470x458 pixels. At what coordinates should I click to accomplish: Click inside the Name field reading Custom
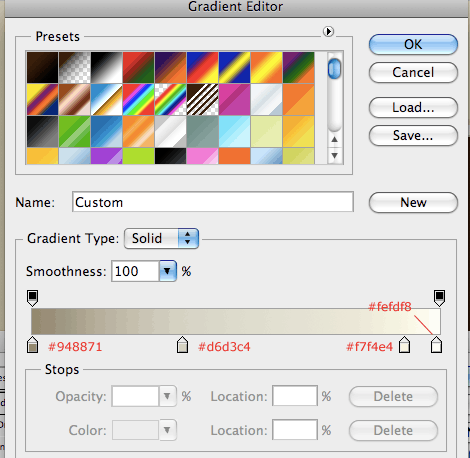point(213,202)
